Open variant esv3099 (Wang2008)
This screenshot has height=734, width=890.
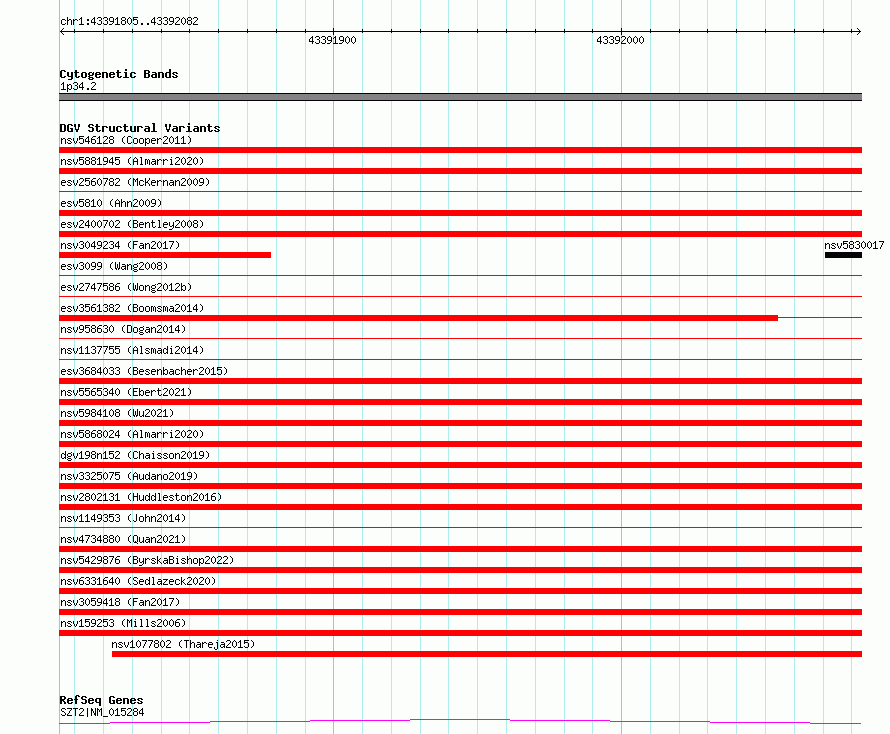[114, 266]
